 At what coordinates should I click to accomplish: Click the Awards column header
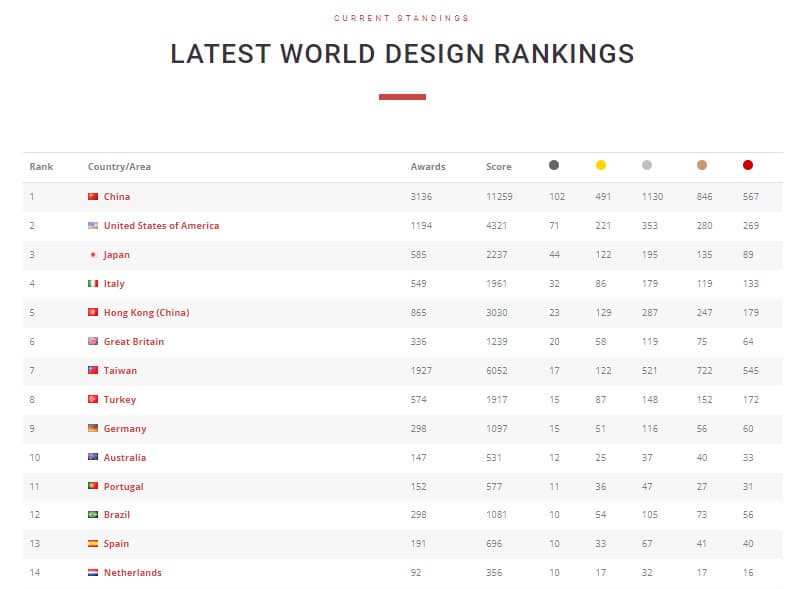(x=428, y=167)
